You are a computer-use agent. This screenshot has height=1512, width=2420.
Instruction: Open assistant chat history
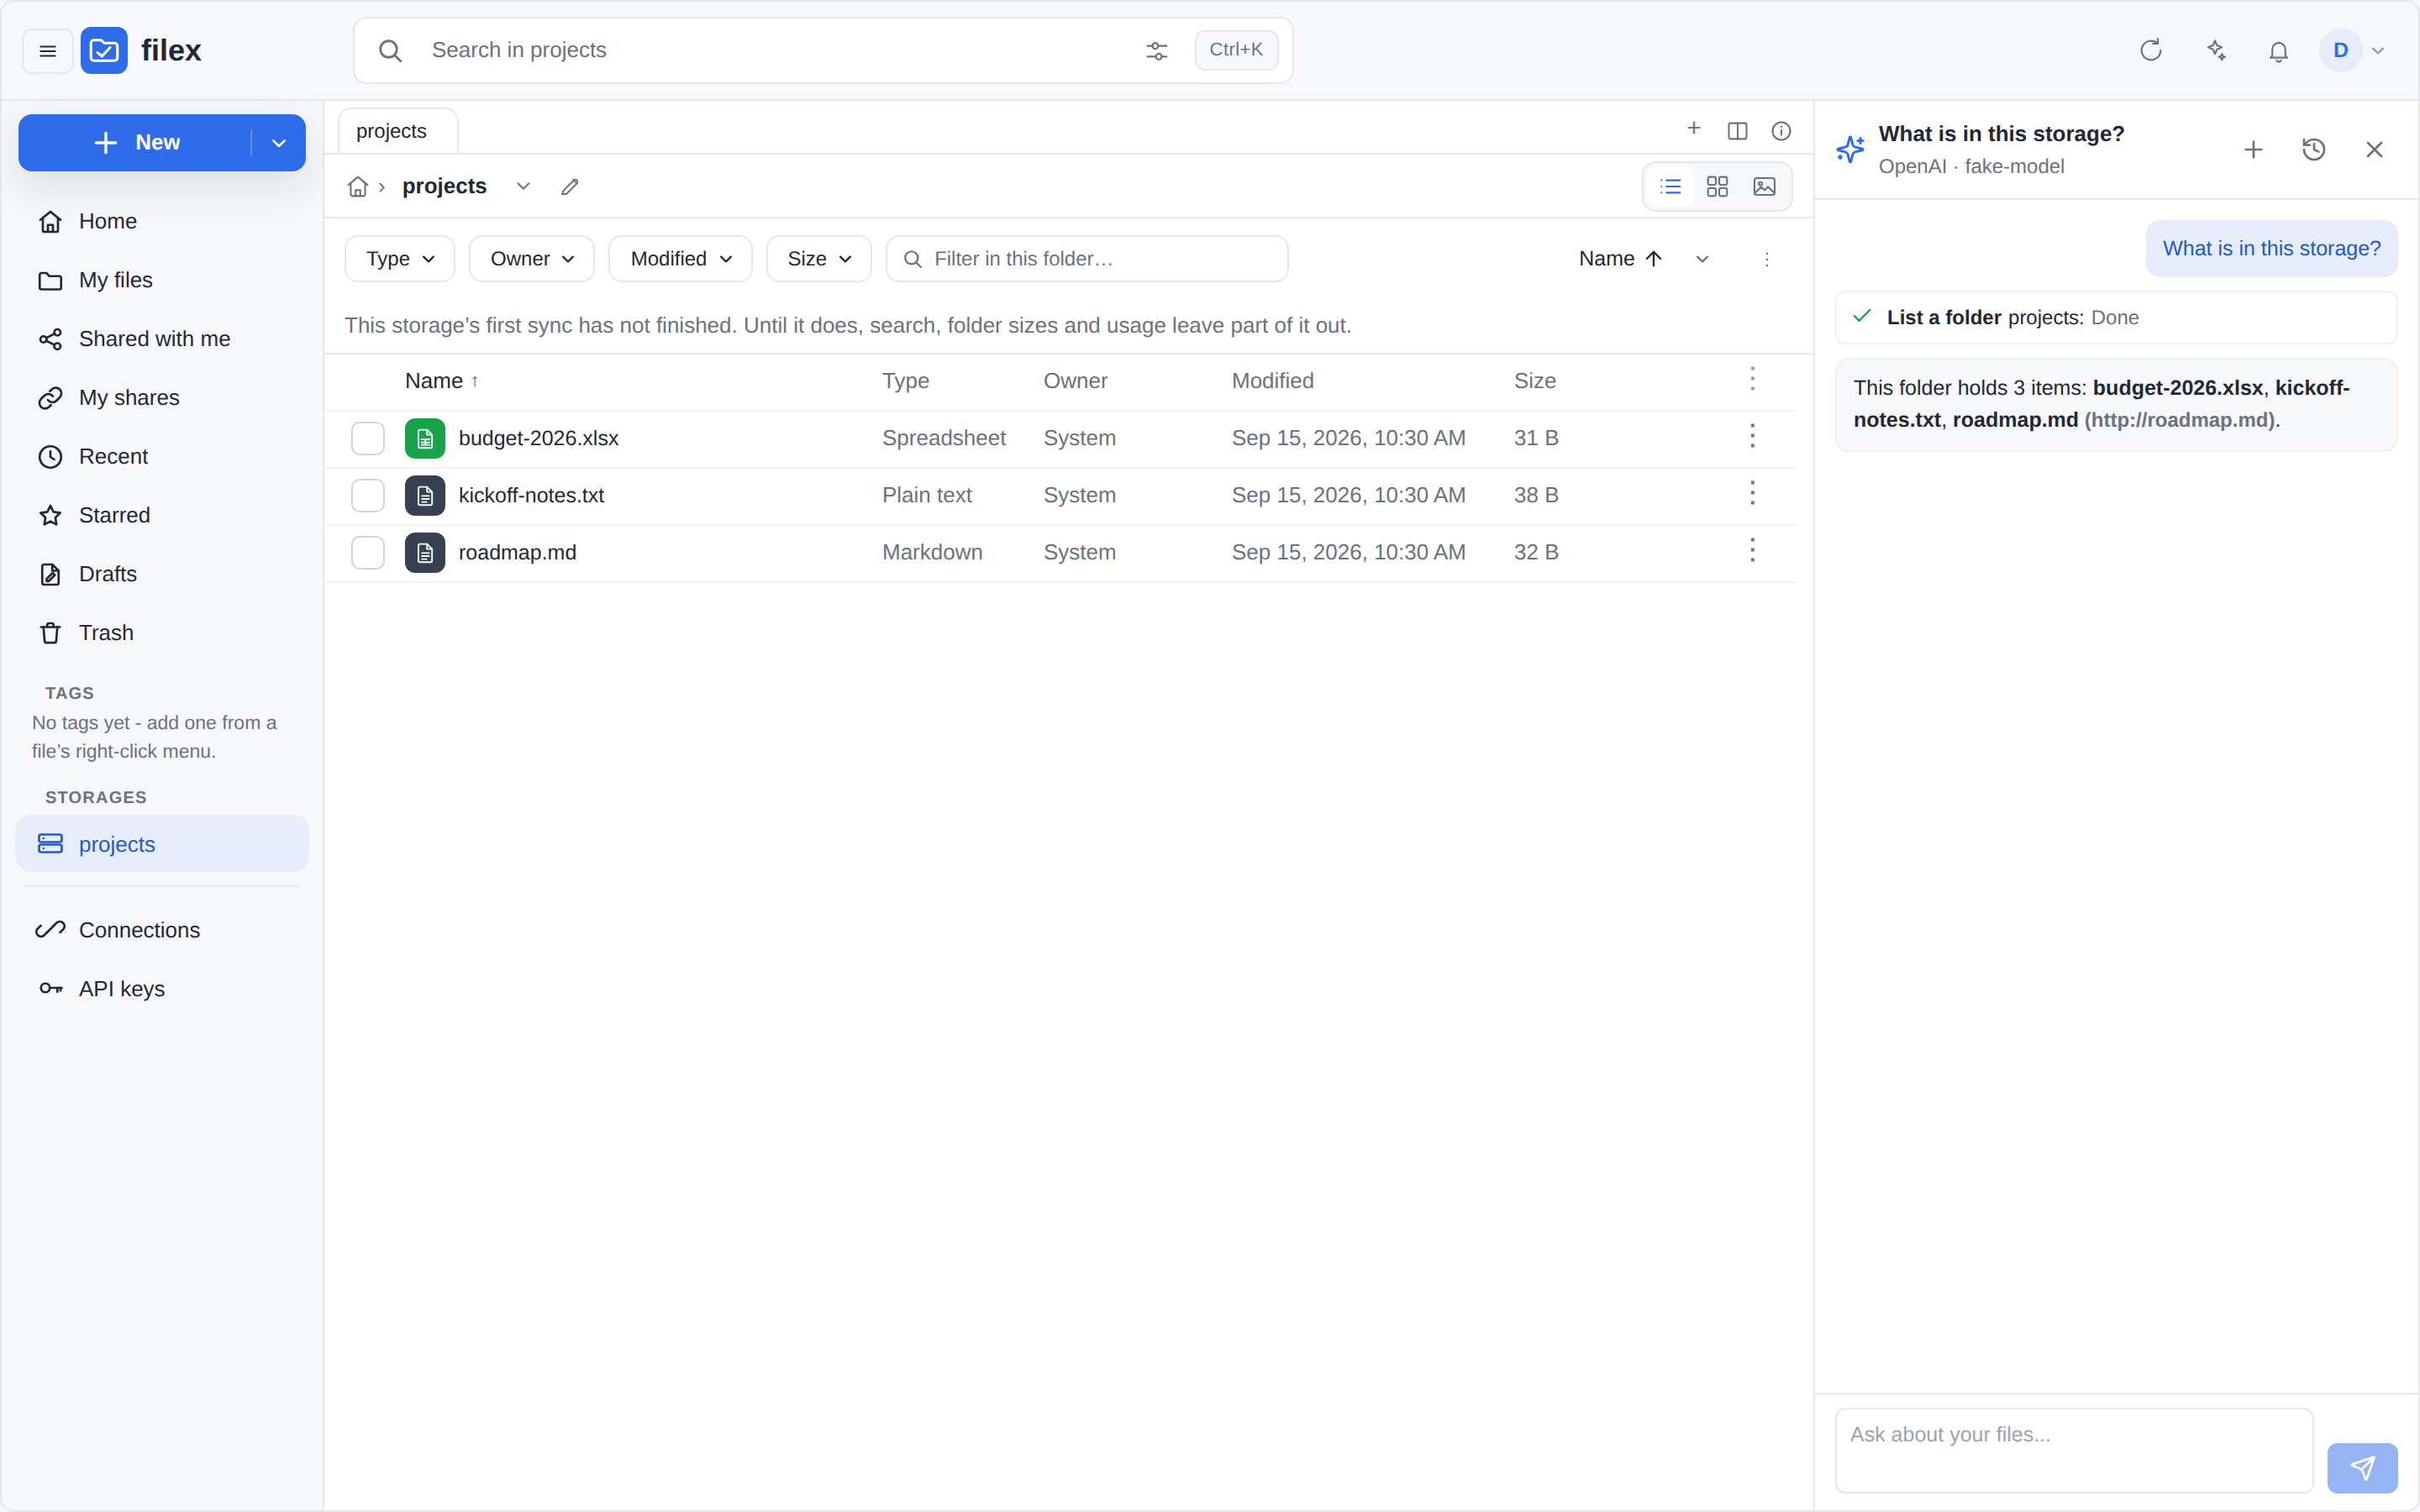pos(2313,150)
